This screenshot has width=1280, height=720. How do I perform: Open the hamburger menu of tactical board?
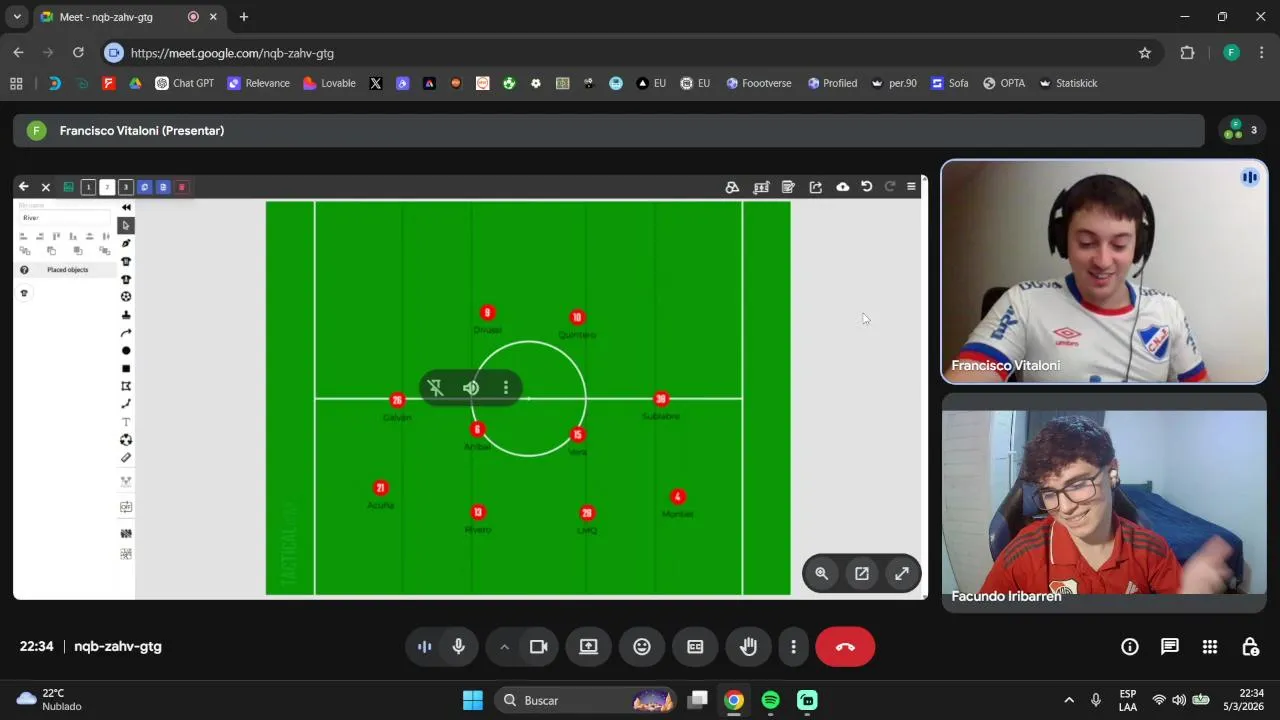[x=911, y=187]
